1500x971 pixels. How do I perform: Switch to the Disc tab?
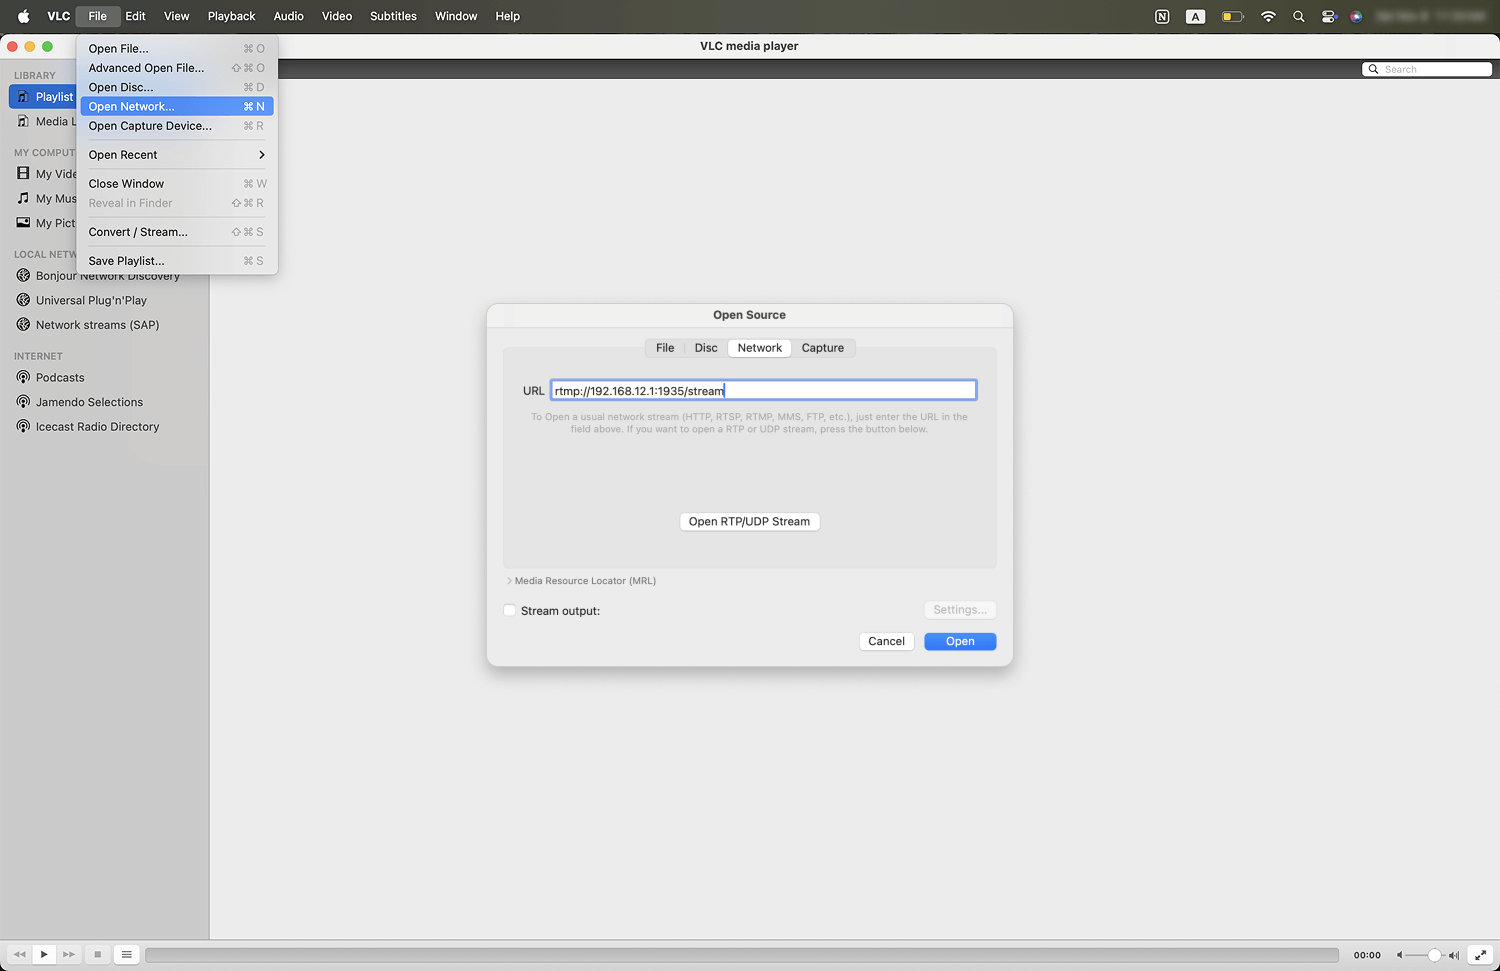click(x=706, y=348)
